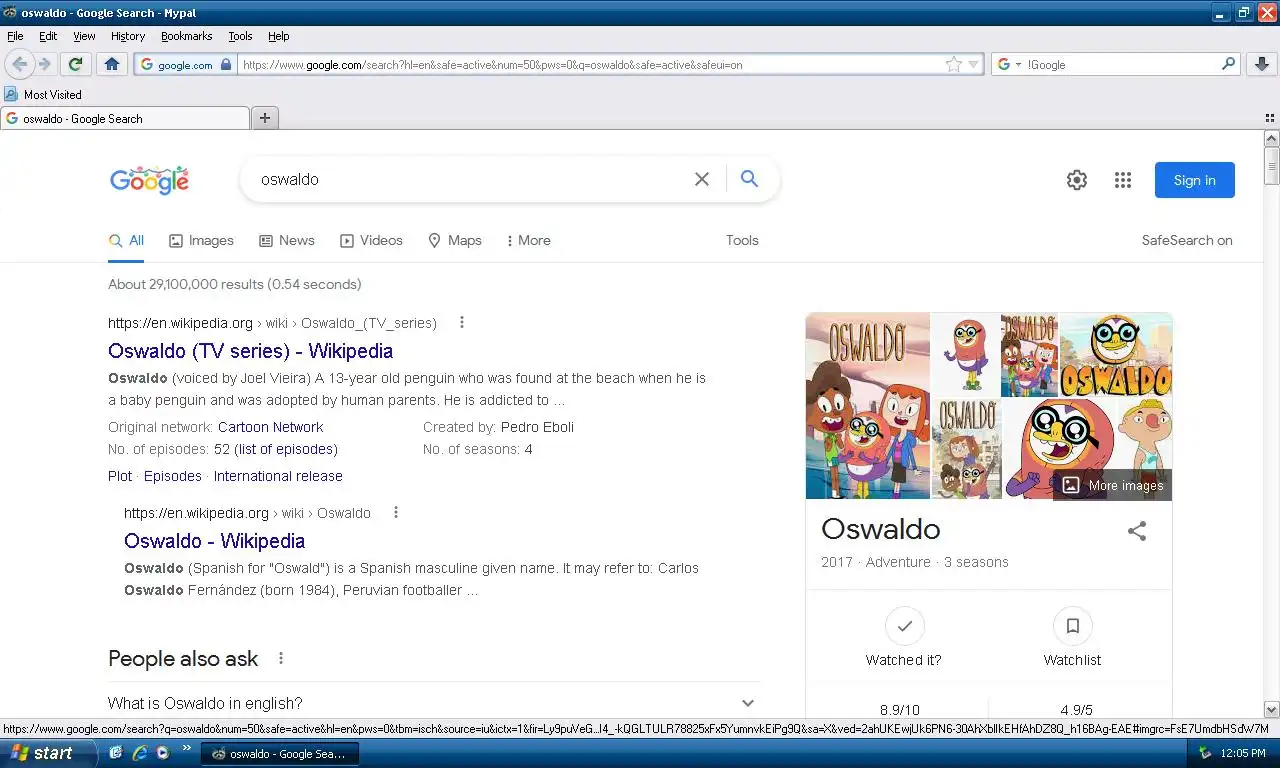Open the Tools menu in menu bar

click(x=240, y=36)
